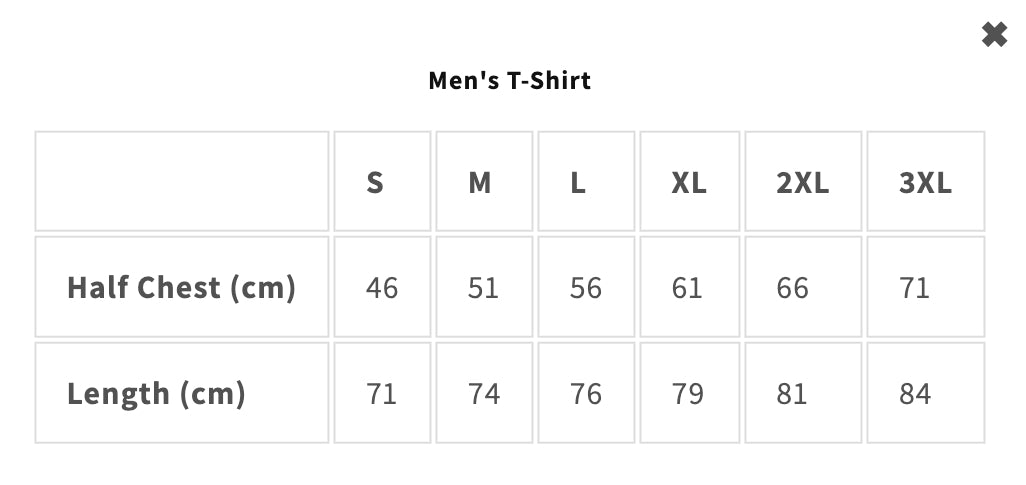The width and height of the screenshot is (1026, 485).
Task: Close the size chart popup
Action: coord(994,35)
